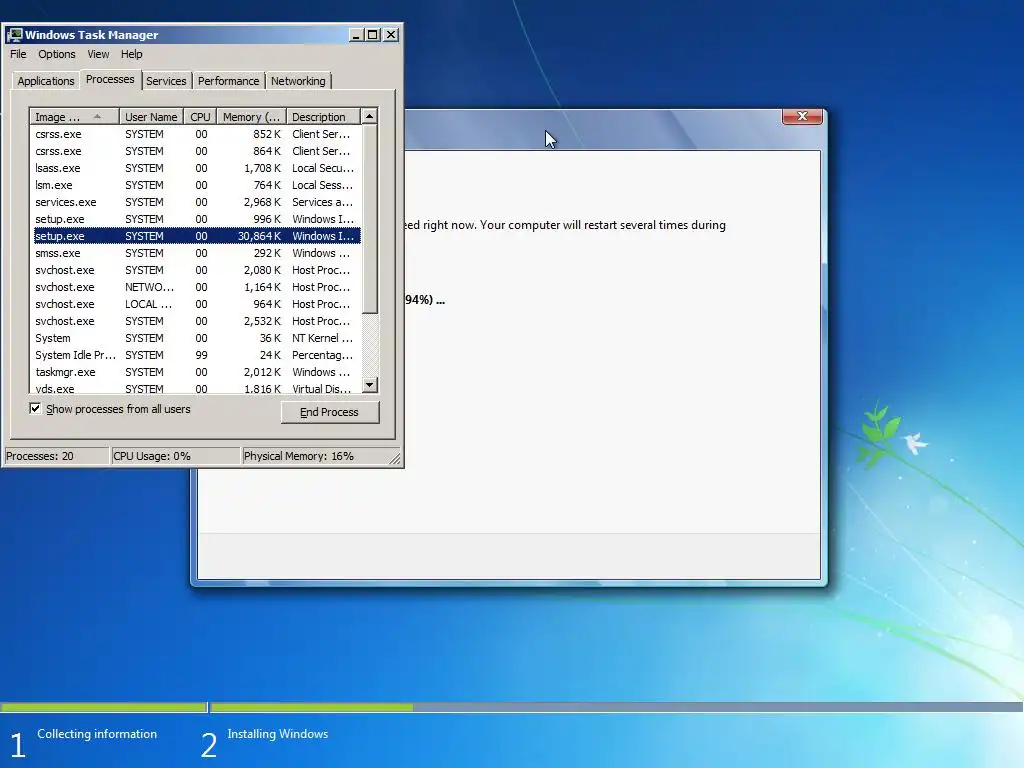
Task: Click the Collecting information step label
Action: 97,734
